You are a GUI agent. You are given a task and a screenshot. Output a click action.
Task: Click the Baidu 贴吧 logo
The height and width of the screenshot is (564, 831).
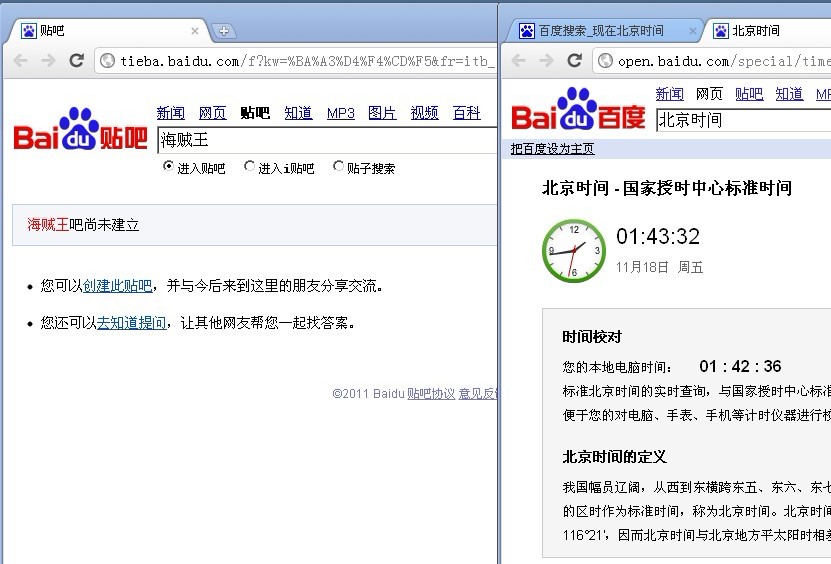80,129
